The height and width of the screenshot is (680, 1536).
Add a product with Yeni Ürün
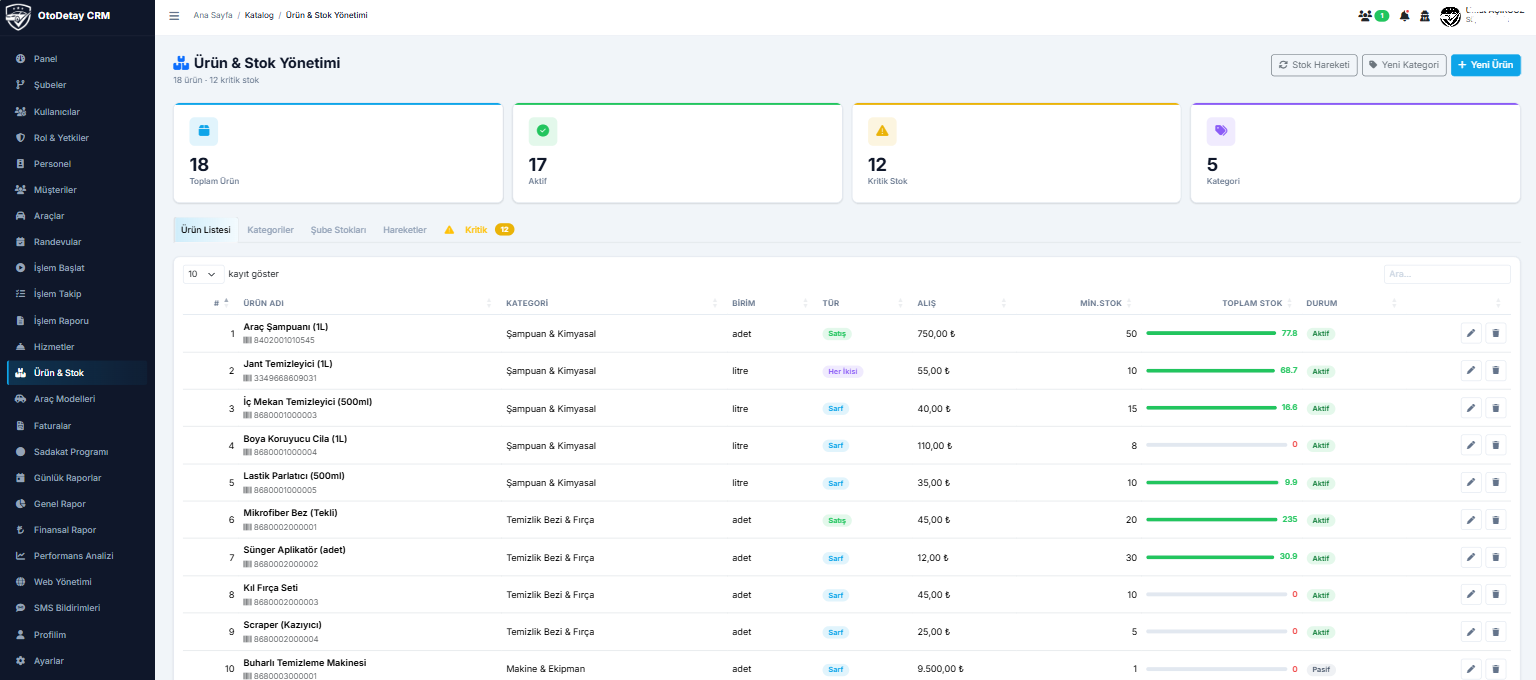tap(1486, 65)
